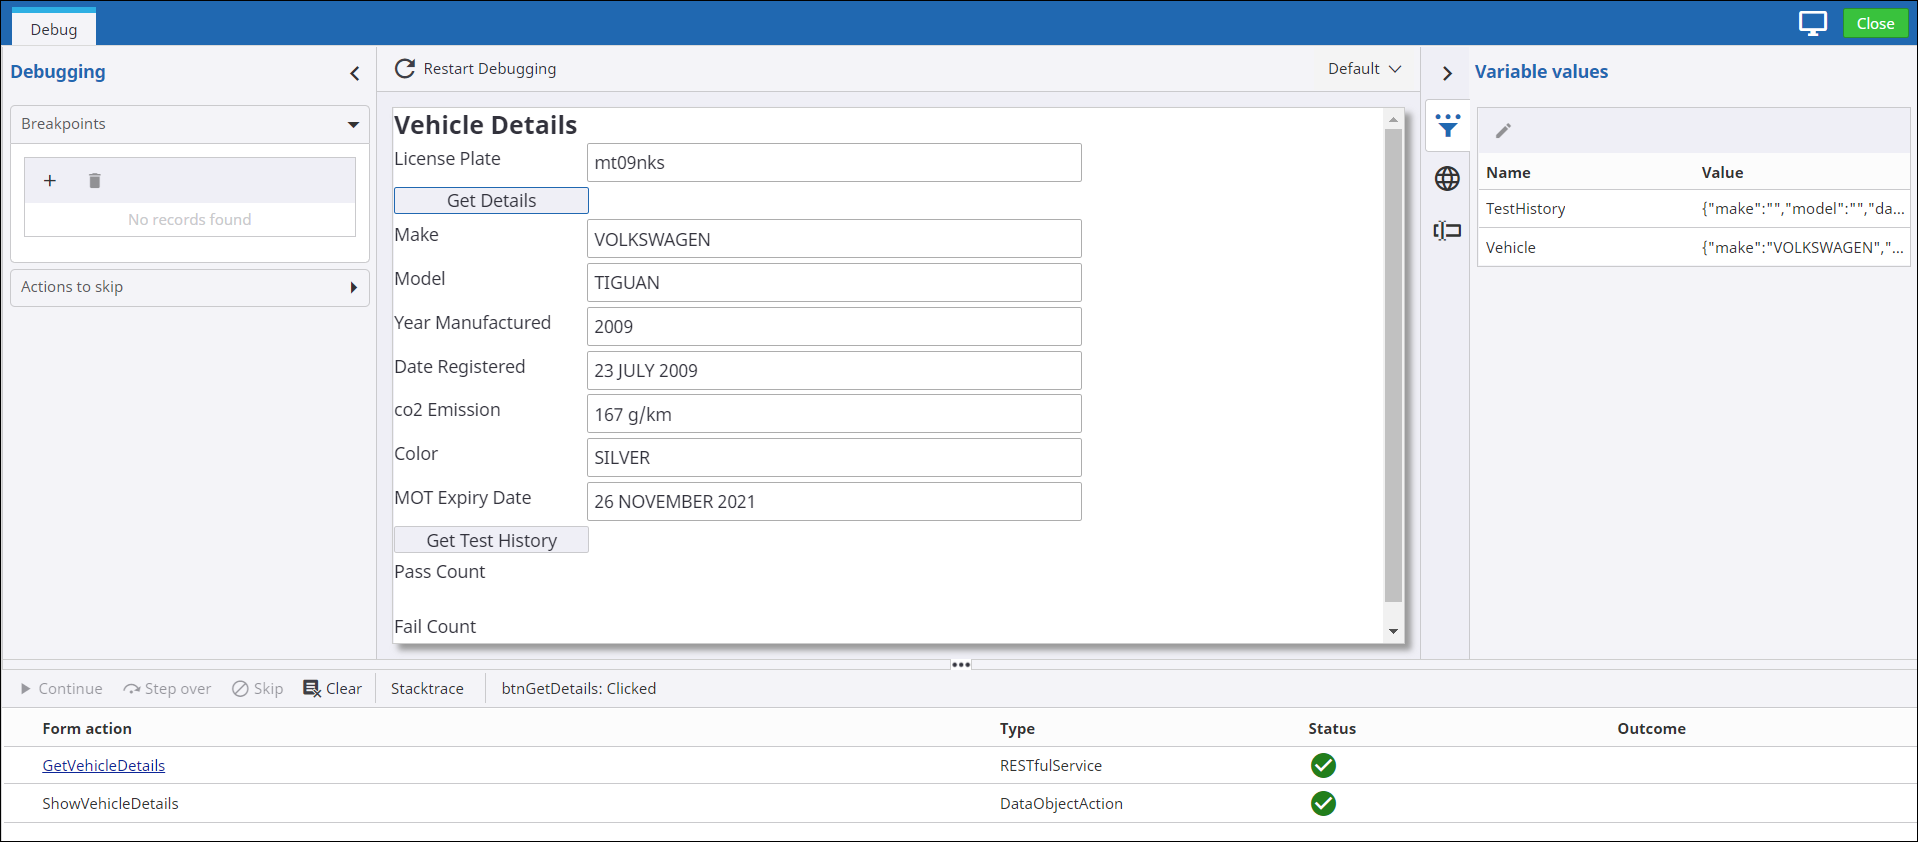Image resolution: width=1918 pixels, height=842 pixels.
Task: Click the License Plate input field
Action: 833,163
